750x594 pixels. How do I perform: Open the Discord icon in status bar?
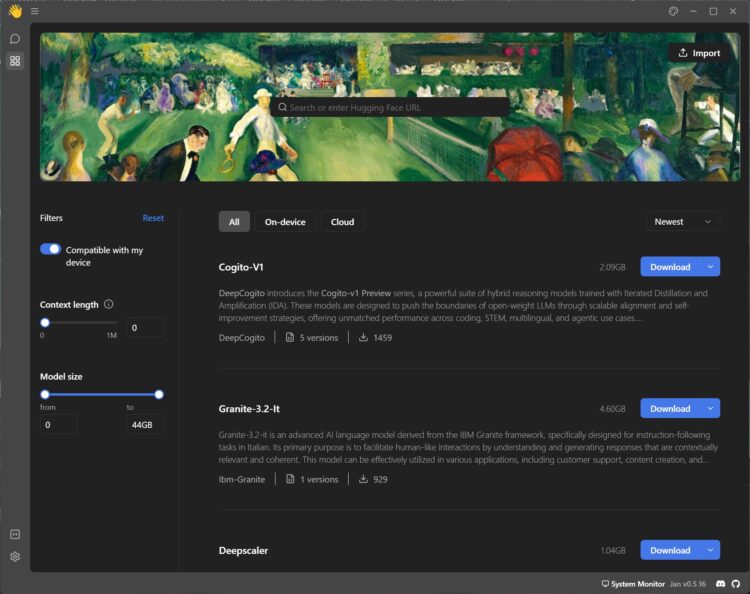click(722, 583)
